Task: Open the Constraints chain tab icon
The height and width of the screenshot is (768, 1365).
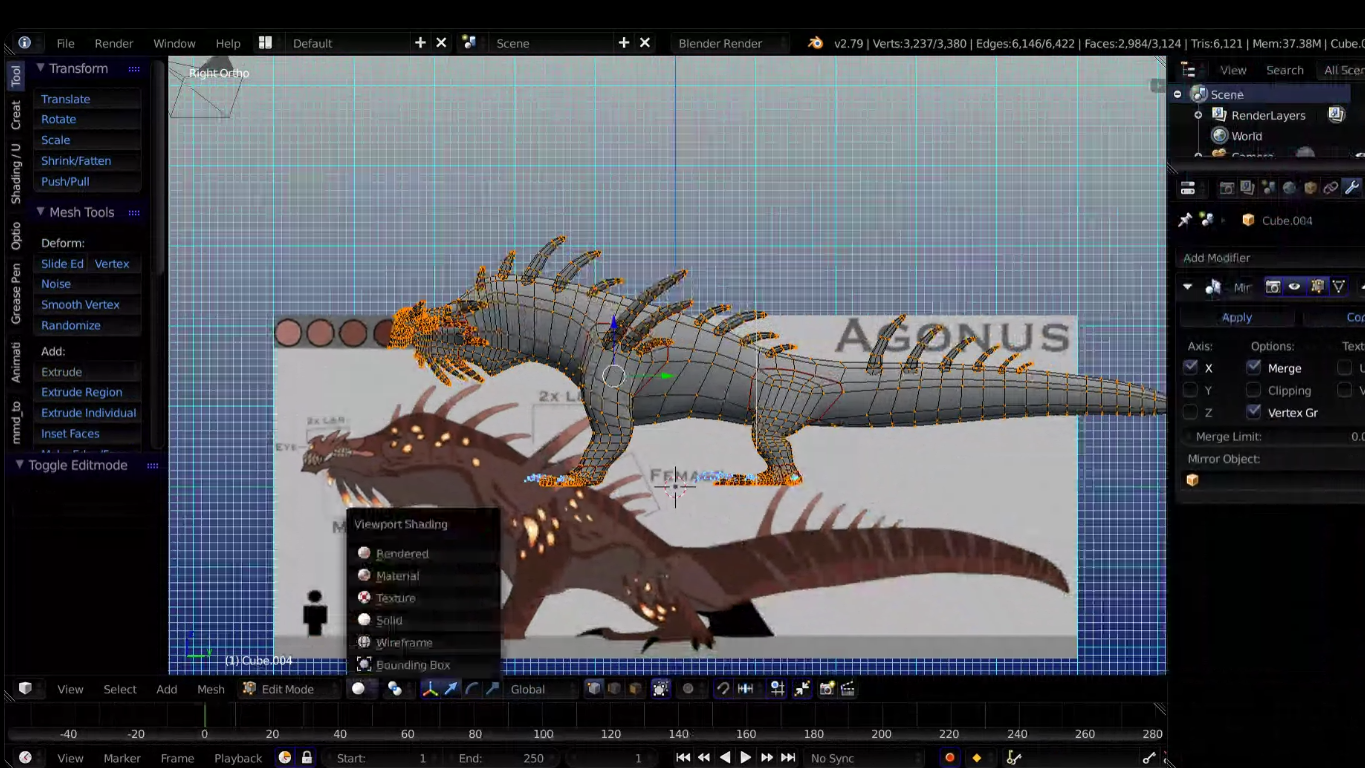Action: point(1331,188)
